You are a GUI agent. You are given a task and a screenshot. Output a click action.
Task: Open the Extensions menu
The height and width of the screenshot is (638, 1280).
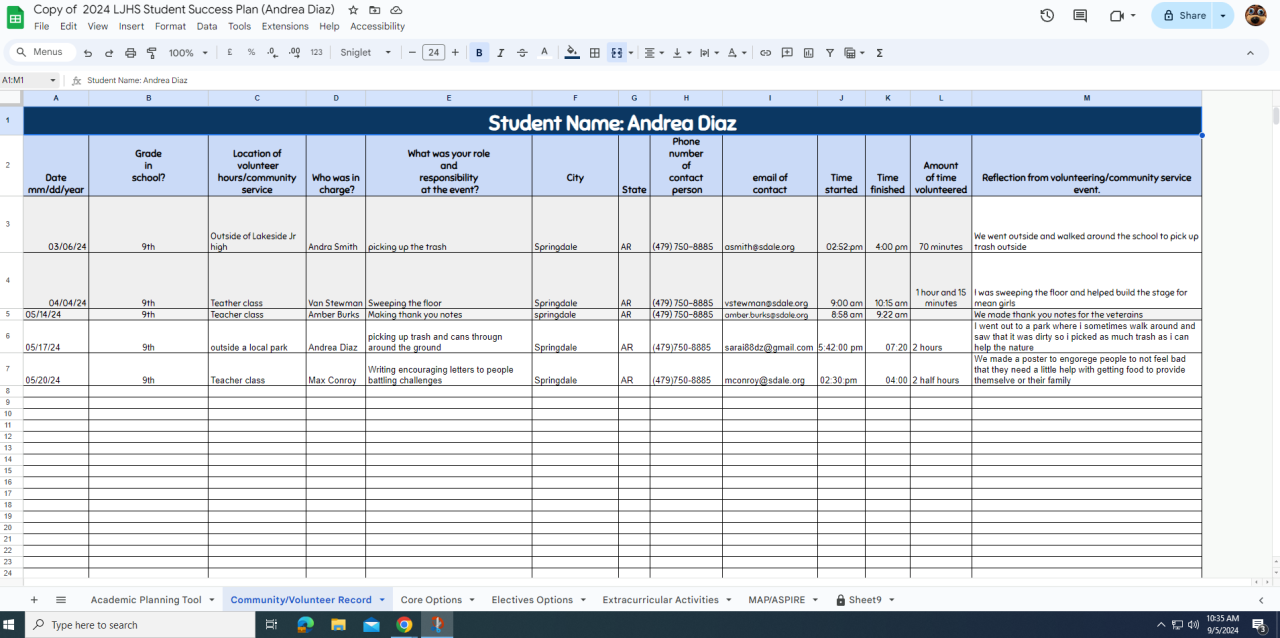coord(285,26)
